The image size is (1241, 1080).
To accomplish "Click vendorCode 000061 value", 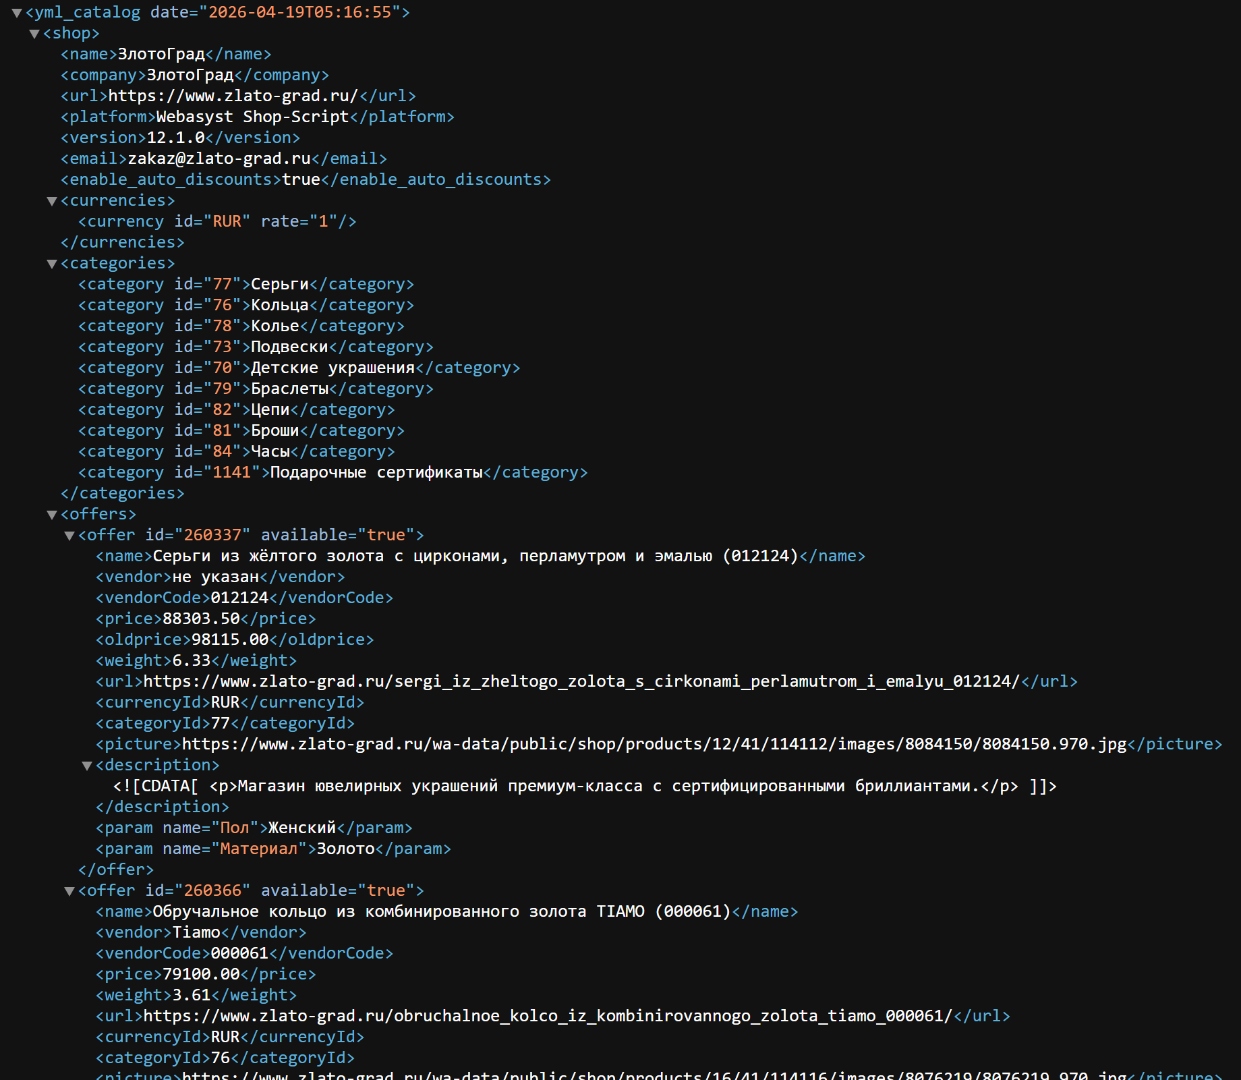I will tap(239, 955).
